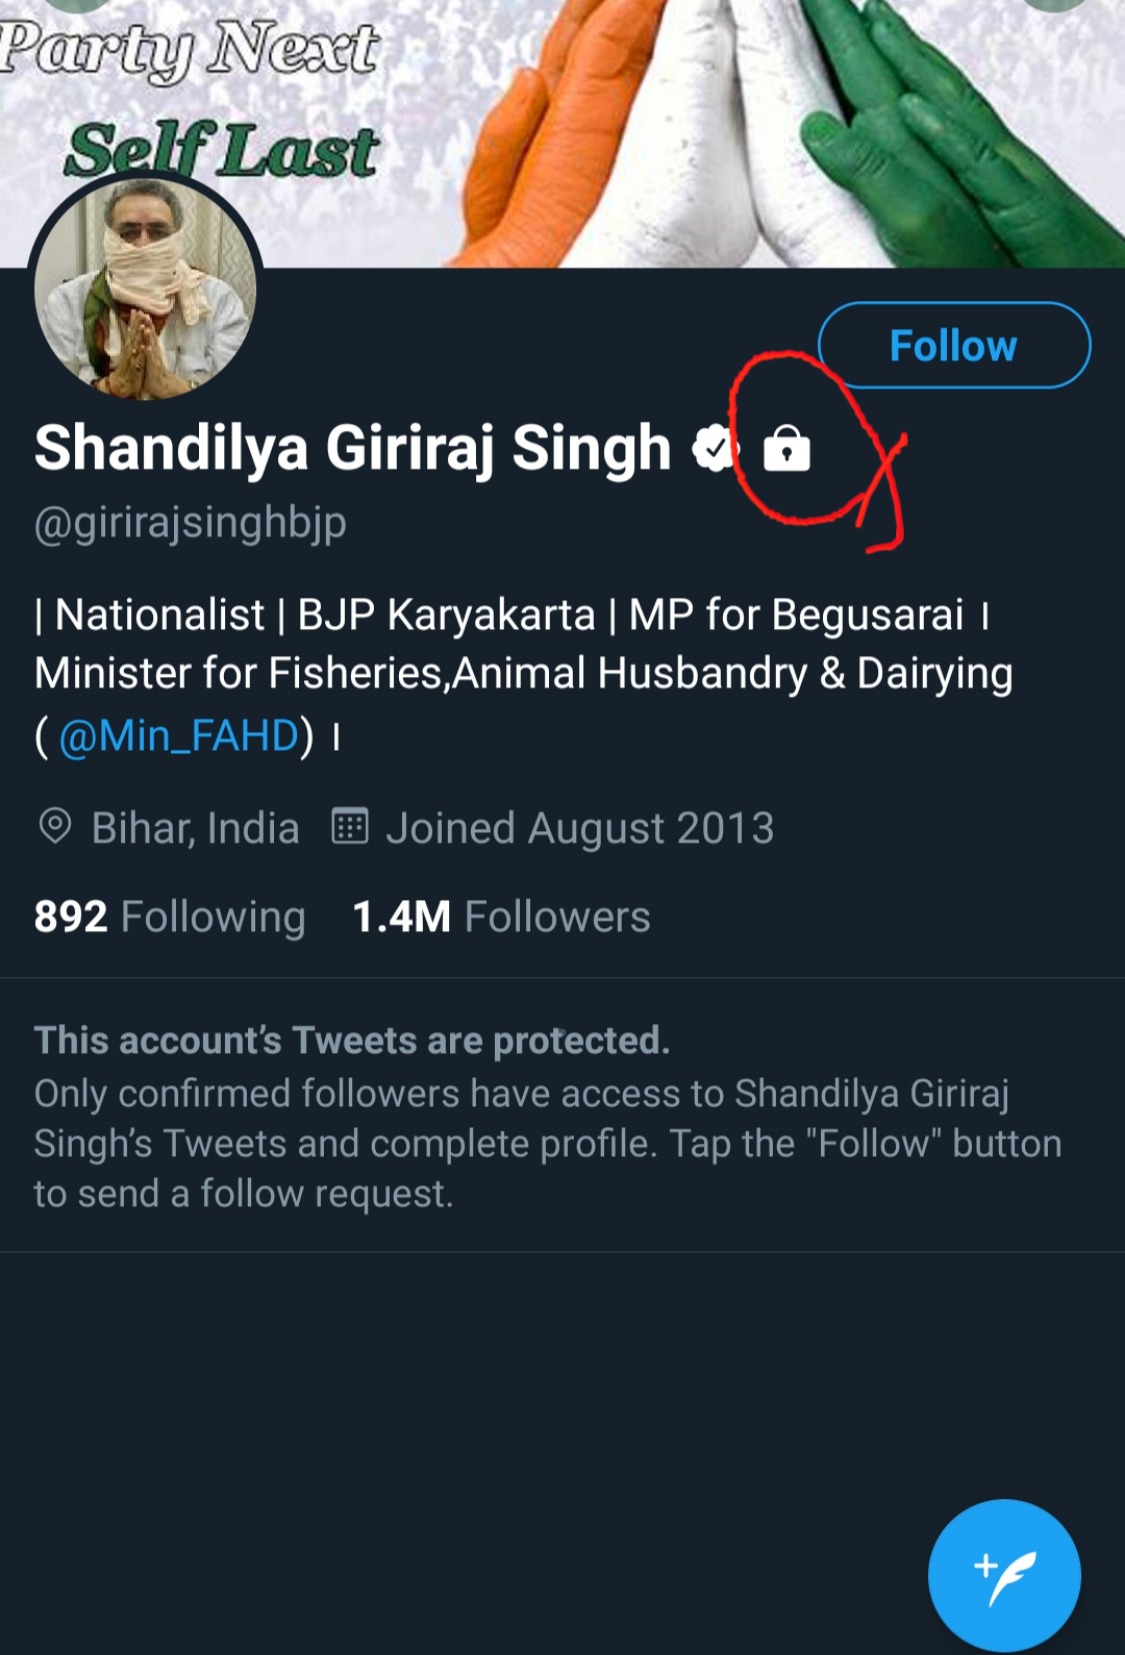Image resolution: width=1125 pixels, height=1655 pixels.
Task: Tap the Follow button
Action: 953,345
